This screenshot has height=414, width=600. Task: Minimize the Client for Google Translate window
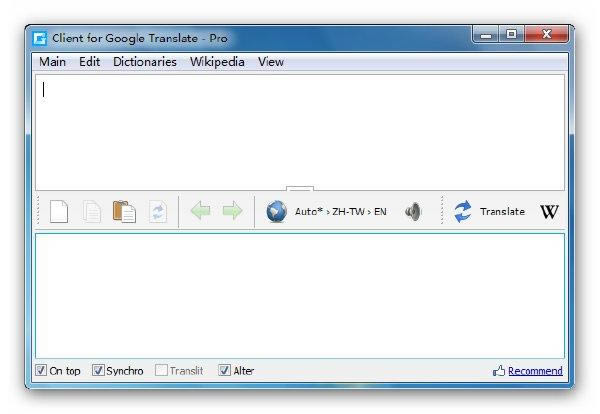point(486,35)
